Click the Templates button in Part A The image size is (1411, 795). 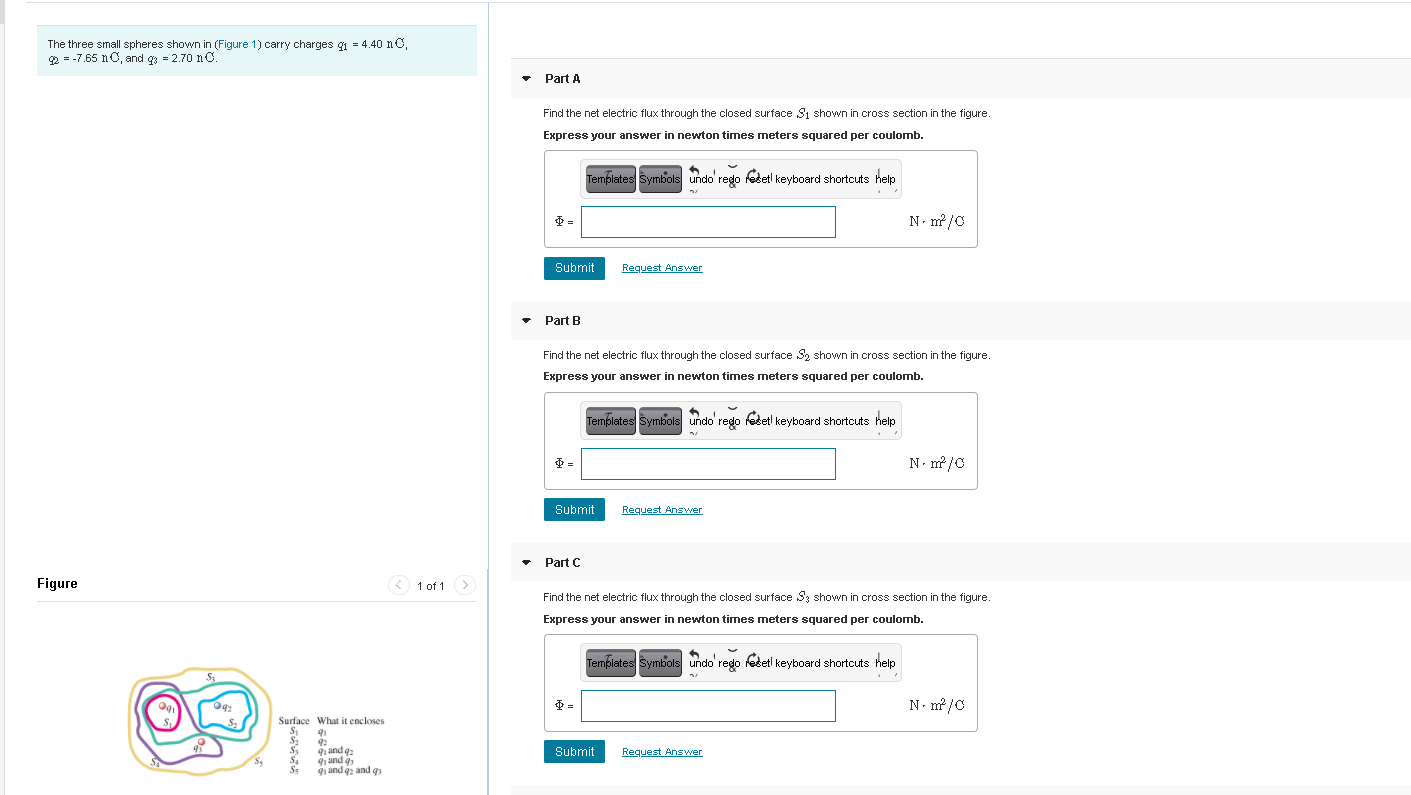pyautogui.click(x=610, y=179)
